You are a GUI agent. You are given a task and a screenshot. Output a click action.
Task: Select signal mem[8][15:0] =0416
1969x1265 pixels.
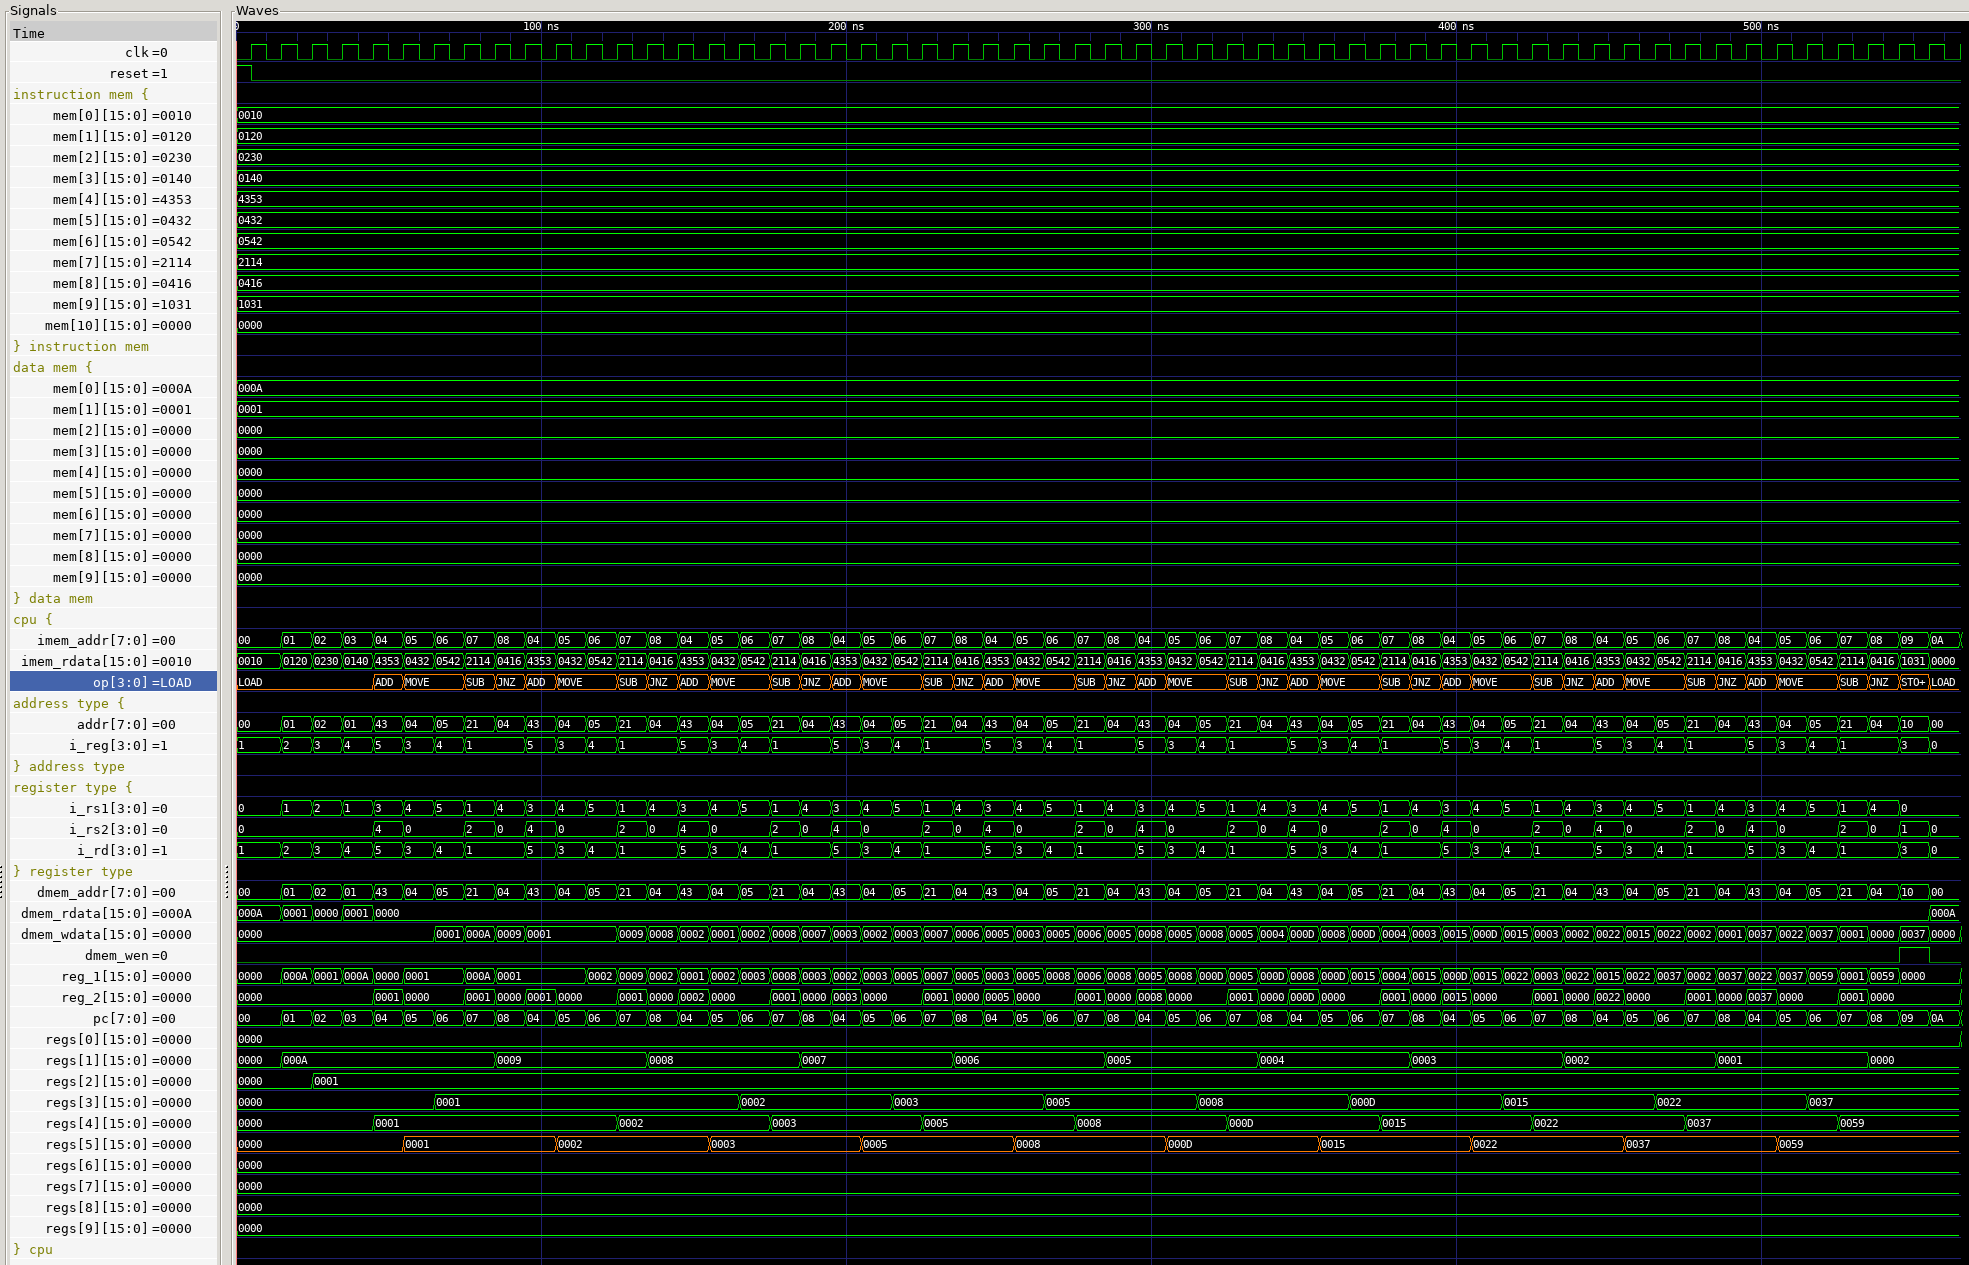coord(113,283)
